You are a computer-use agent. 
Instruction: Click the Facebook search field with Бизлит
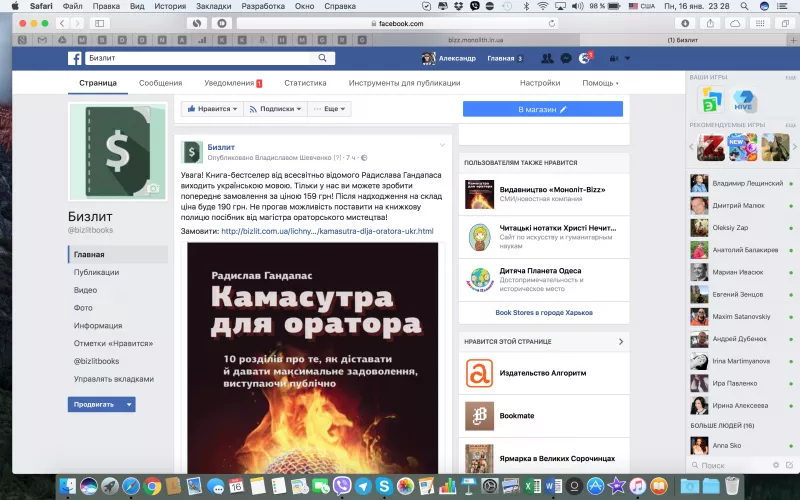pyautogui.click(x=198, y=58)
